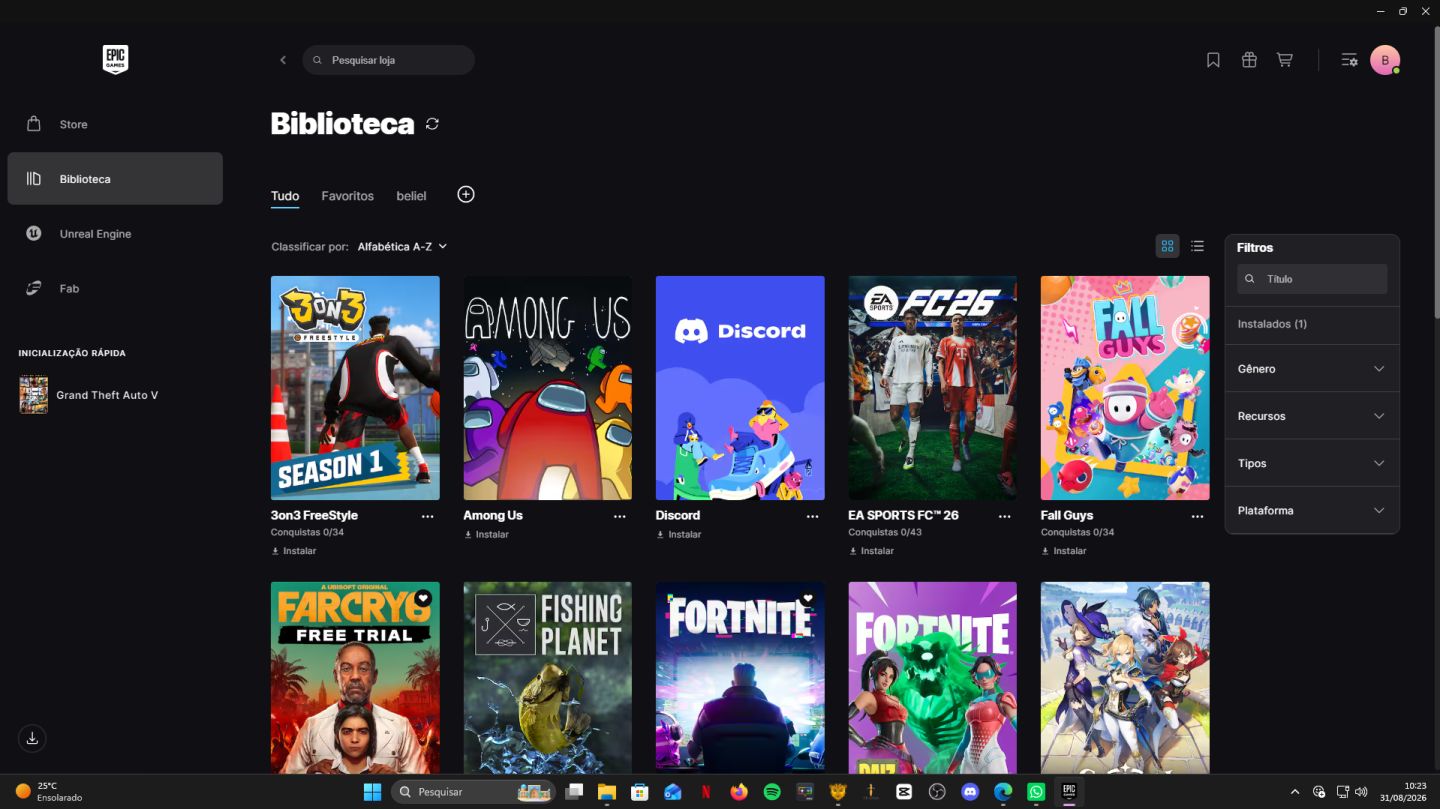Click the Epic Games logo
Viewport: 1440px width, 809px height.
(x=115, y=60)
